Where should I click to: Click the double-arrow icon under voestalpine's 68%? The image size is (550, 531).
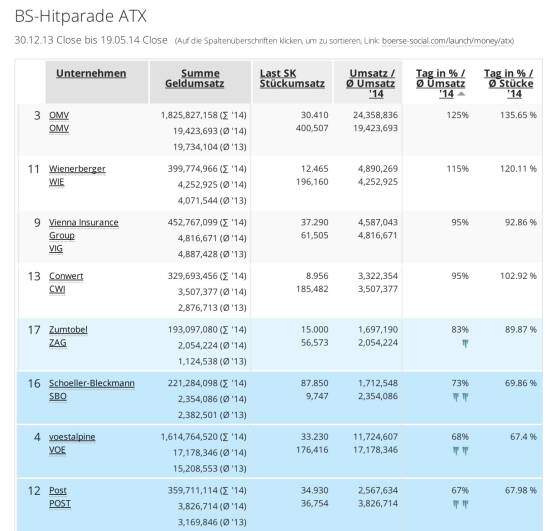460,451
